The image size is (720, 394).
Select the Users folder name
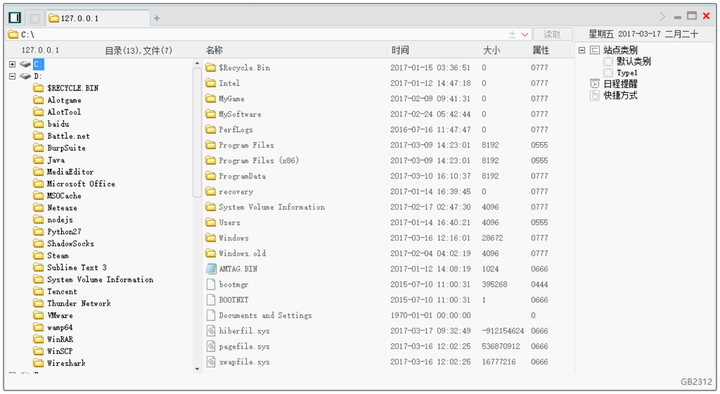pos(229,222)
